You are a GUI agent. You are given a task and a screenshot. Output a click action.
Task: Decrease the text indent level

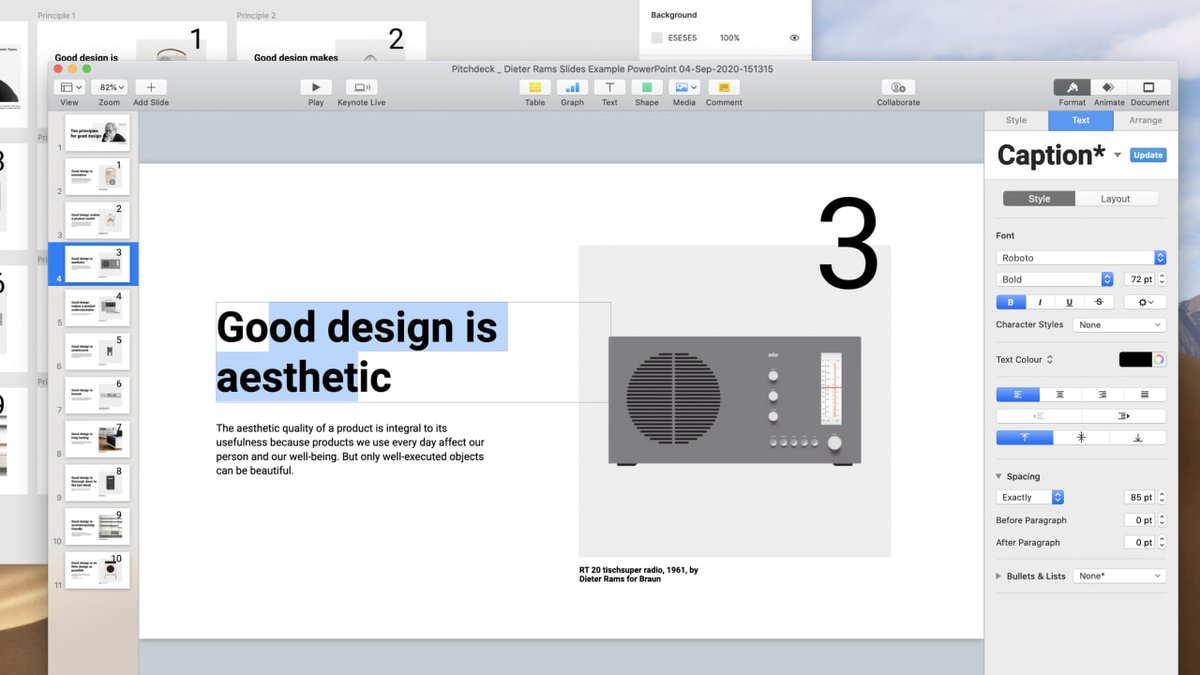[x=1039, y=416]
